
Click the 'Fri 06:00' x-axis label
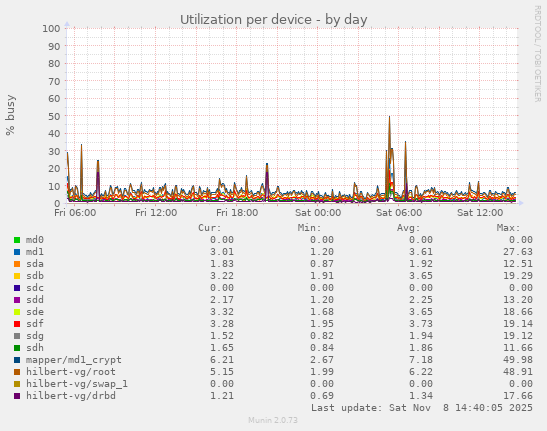click(x=75, y=213)
